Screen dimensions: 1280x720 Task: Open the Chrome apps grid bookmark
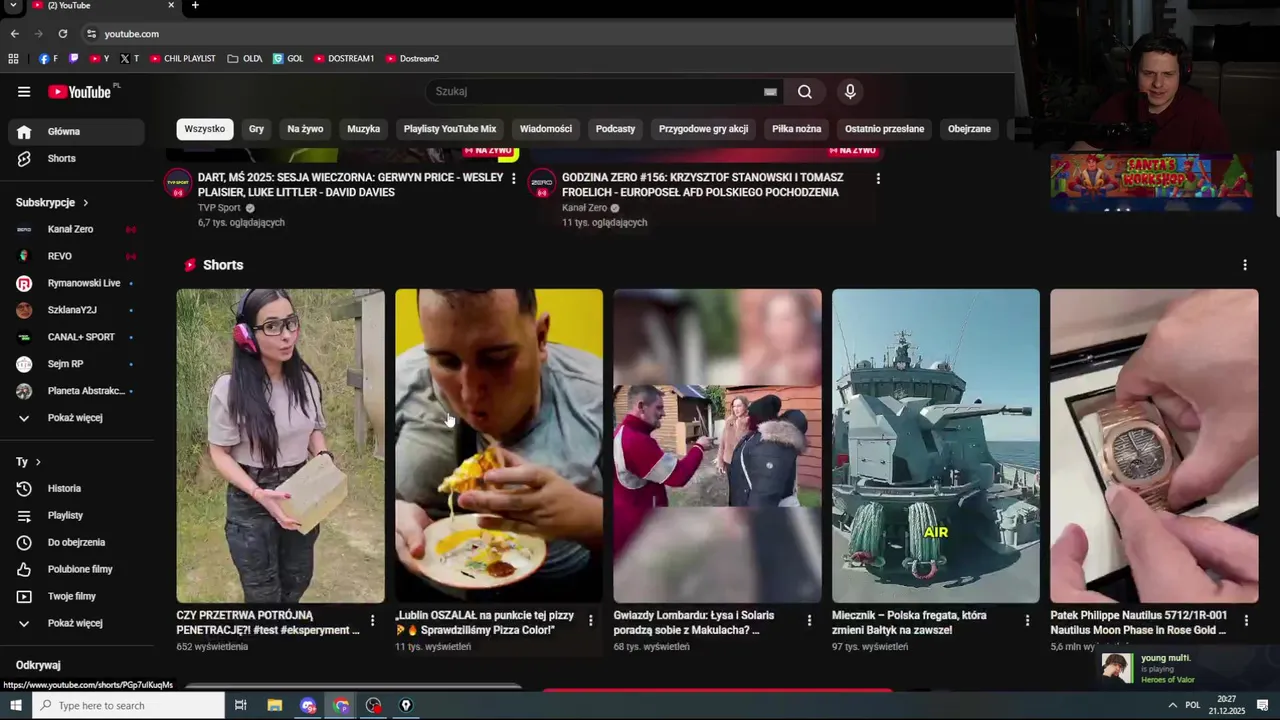13,59
